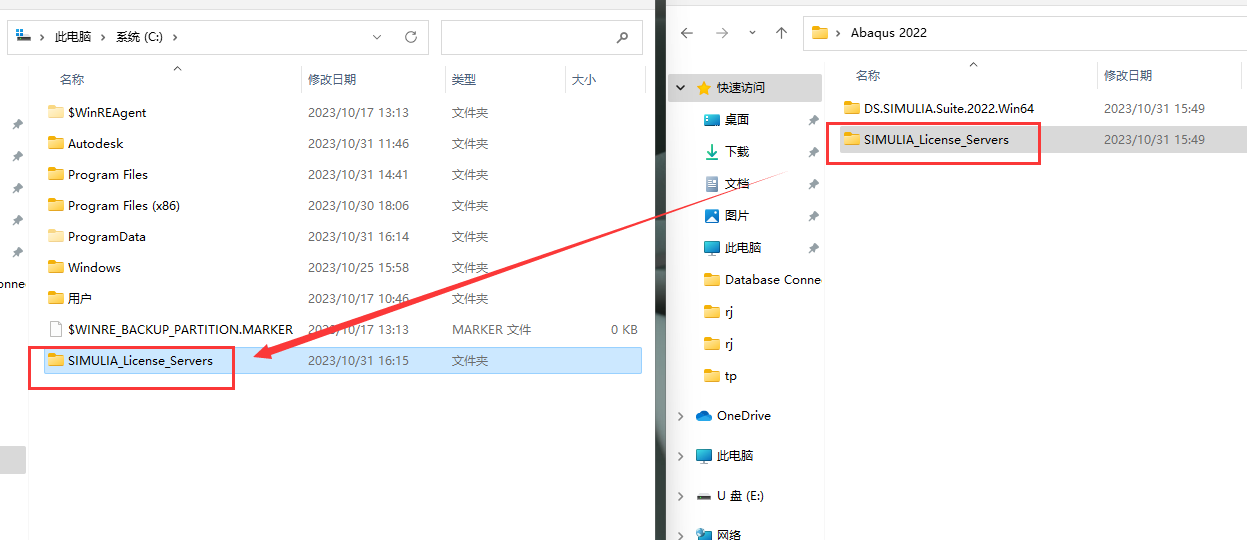This screenshot has width=1247, height=540.
Task: Select the Program Files (x86) folder icon
Action: tap(56, 205)
